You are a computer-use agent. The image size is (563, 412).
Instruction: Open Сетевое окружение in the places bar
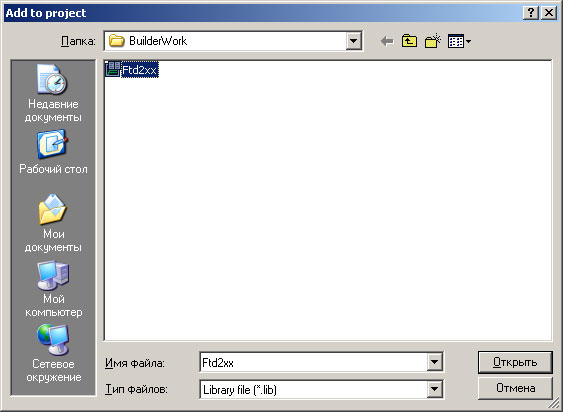coord(53,353)
